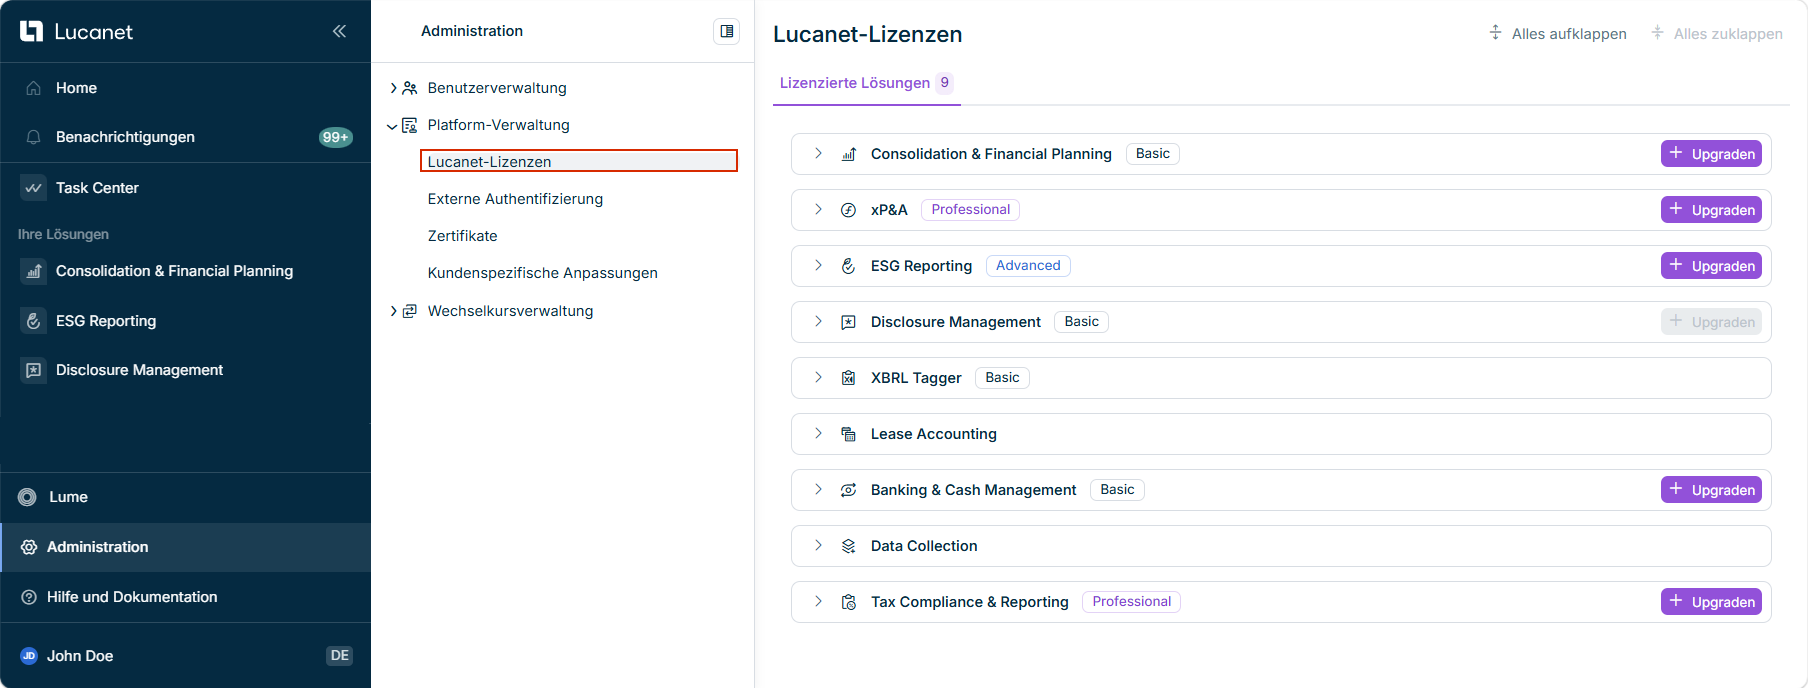Expand the Consolidation & Financial Planning license row
This screenshot has height=688, width=1808.
coord(818,153)
